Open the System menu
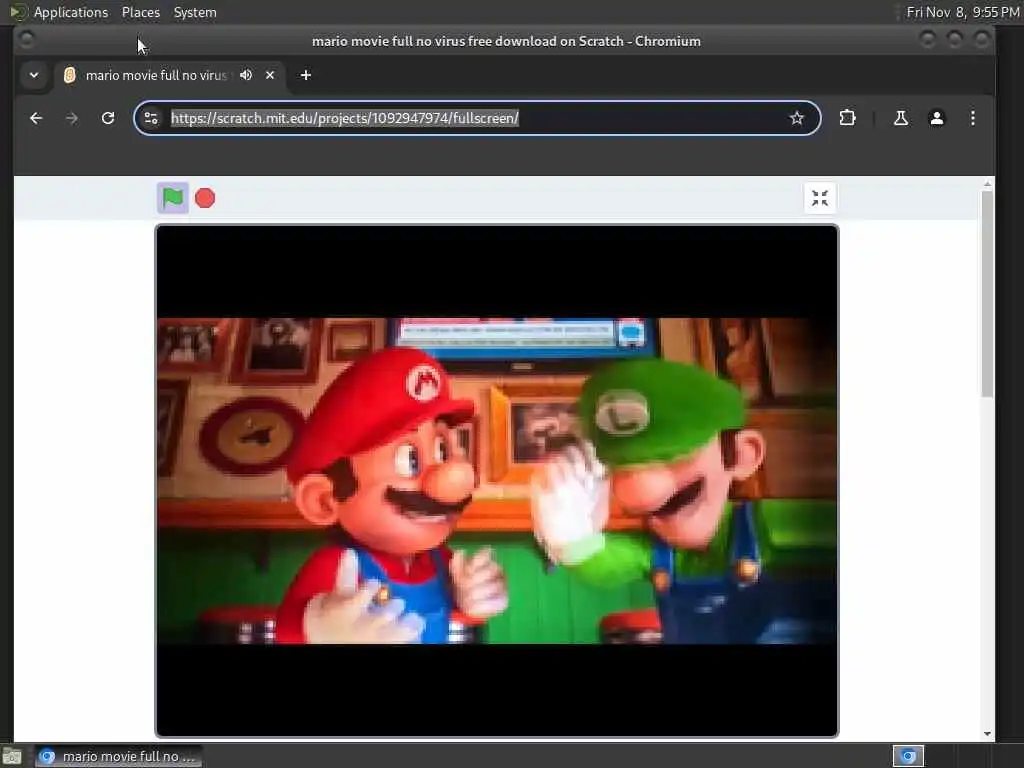This screenshot has height=768, width=1024. pyautogui.click(x=195, y=12)
